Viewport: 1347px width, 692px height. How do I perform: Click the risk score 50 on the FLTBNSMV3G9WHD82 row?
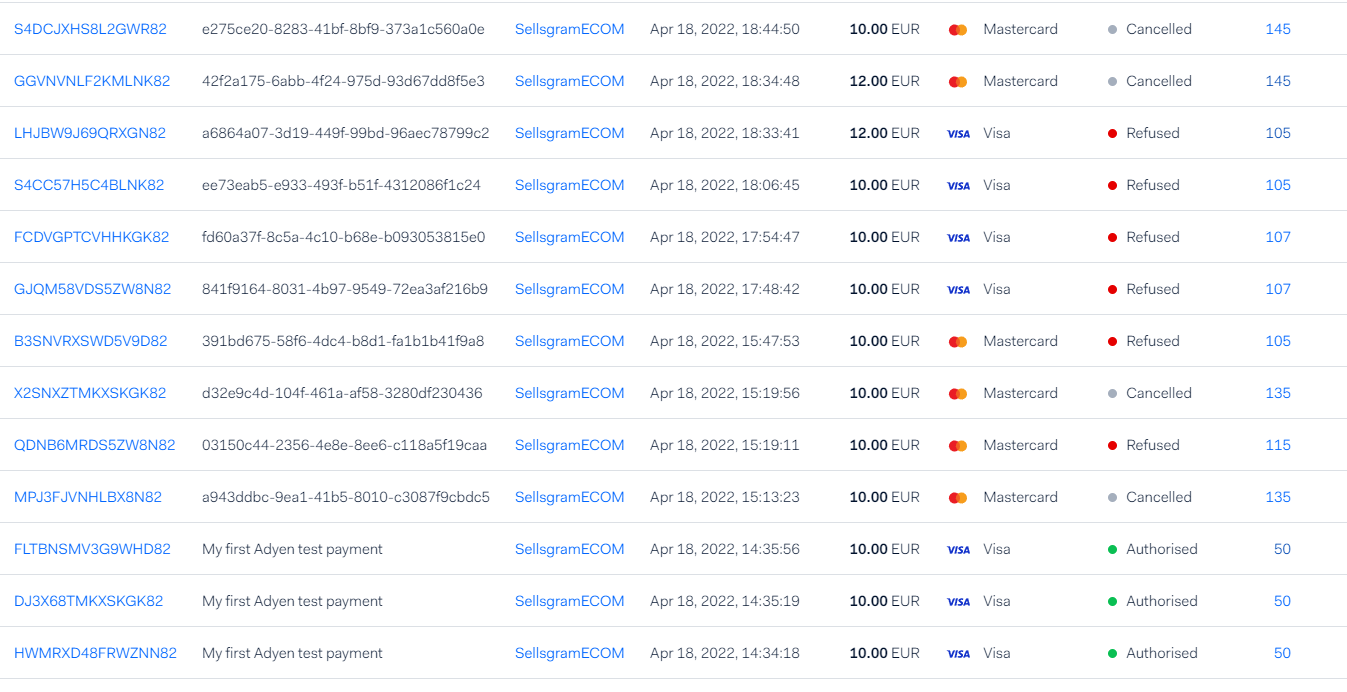1282,549
